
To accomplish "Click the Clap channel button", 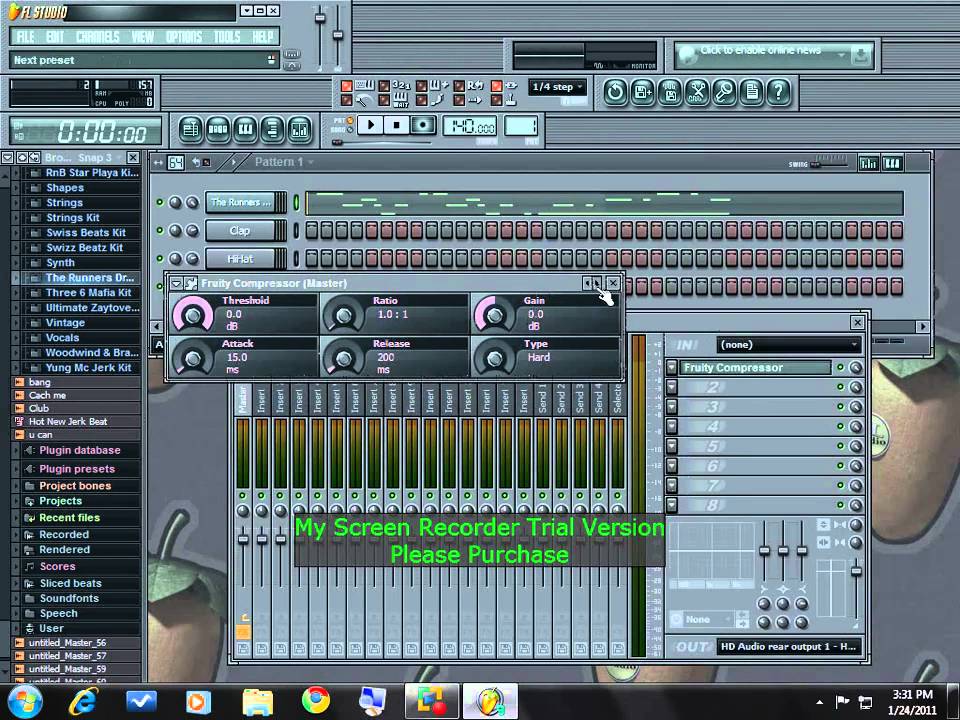I will 241,230.
